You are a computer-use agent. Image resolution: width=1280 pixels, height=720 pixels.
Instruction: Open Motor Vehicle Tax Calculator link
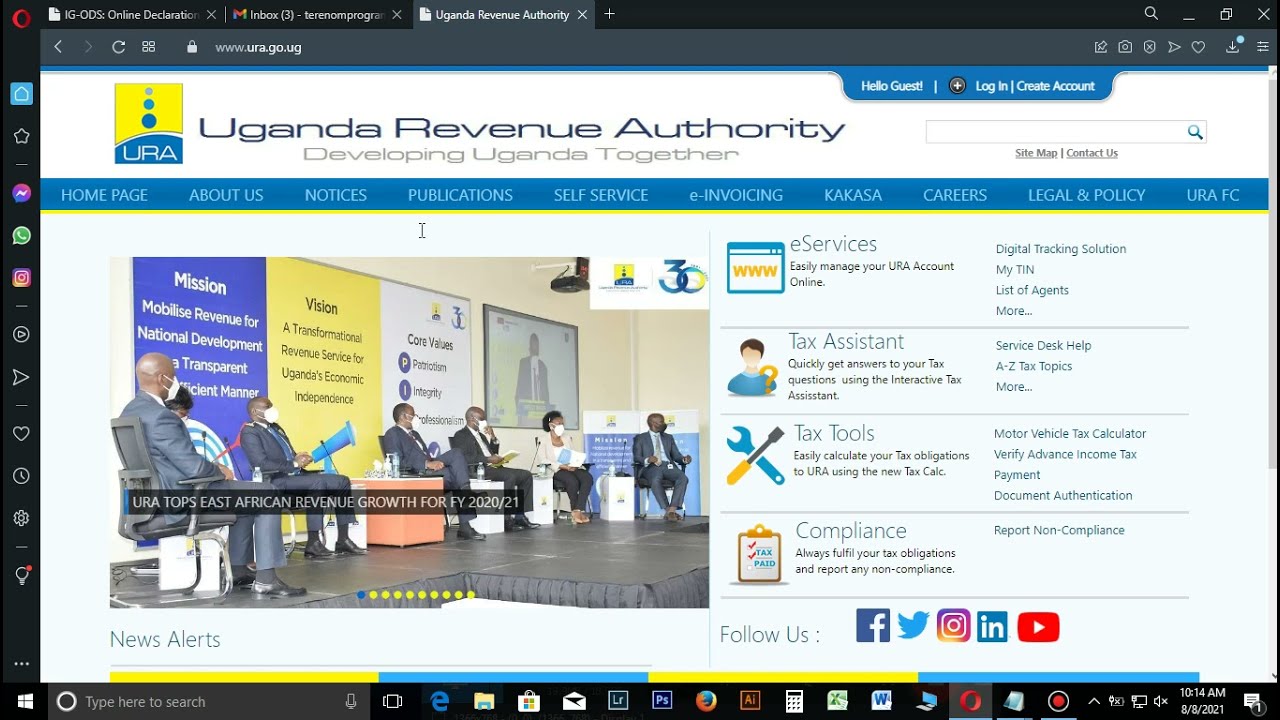coord(1070,434)
